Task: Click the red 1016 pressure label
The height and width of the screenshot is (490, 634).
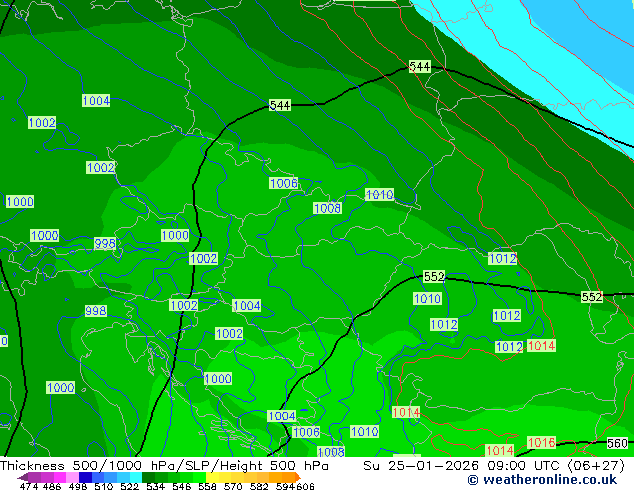Action: (541, 442)
